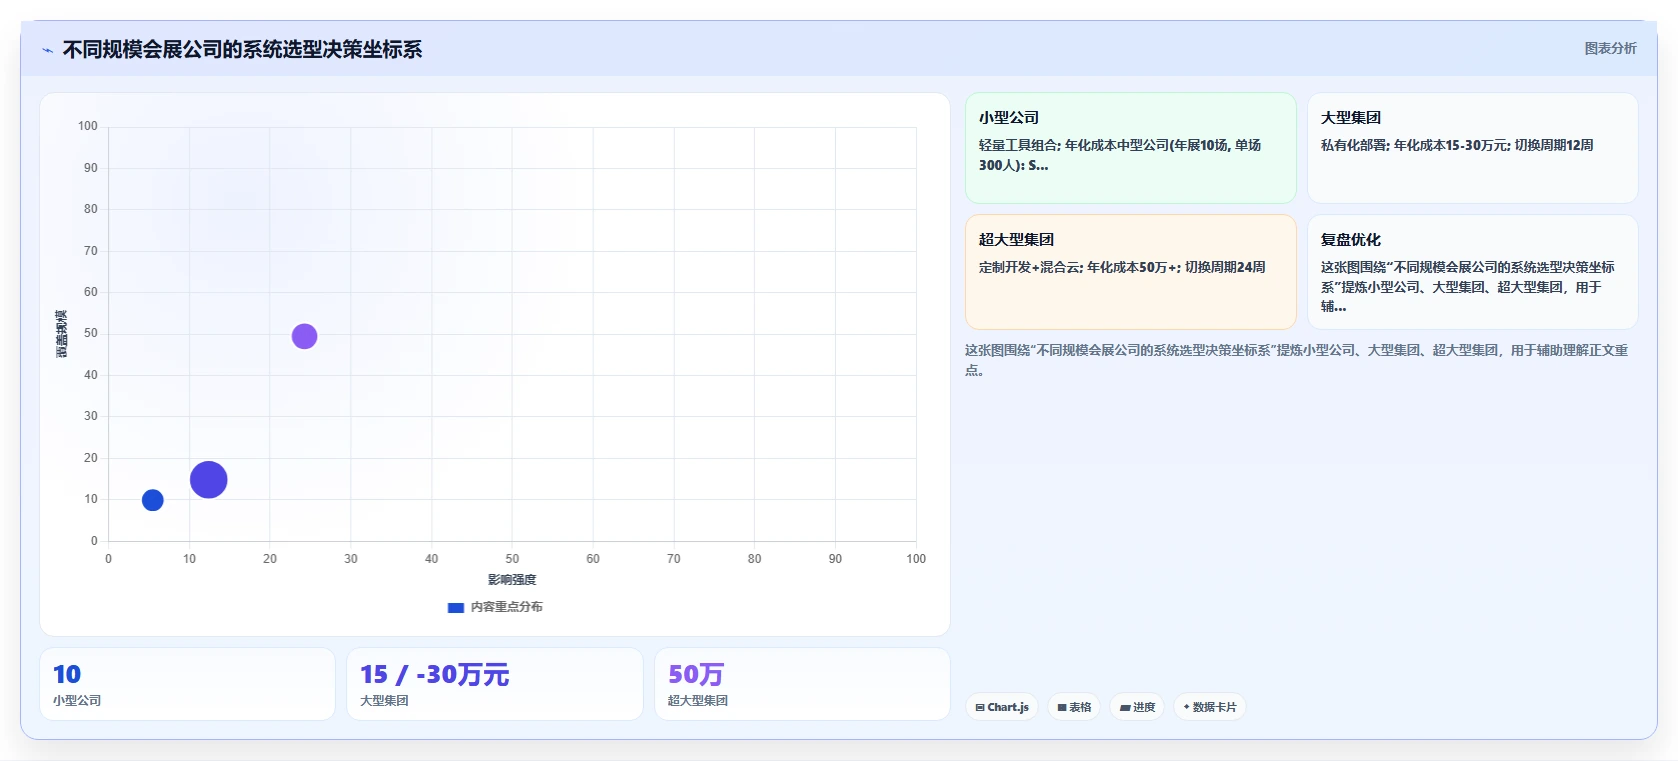
Task: Click the main title 不同规模会展公司的系统选型决策坐标系
Action: point(242,49)
